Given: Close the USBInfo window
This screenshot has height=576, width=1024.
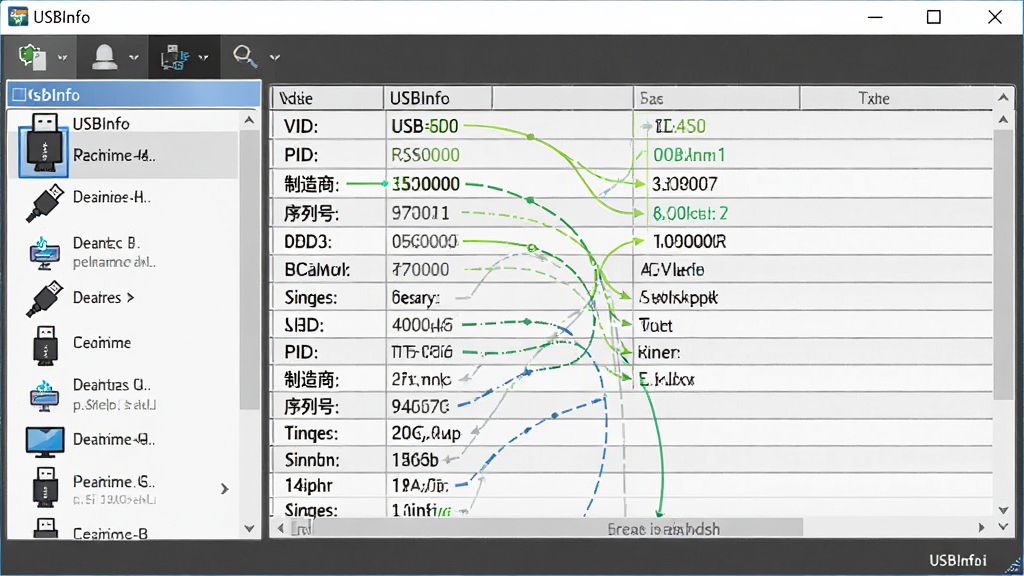Looking at the screenshot, I should pos(995,17).
